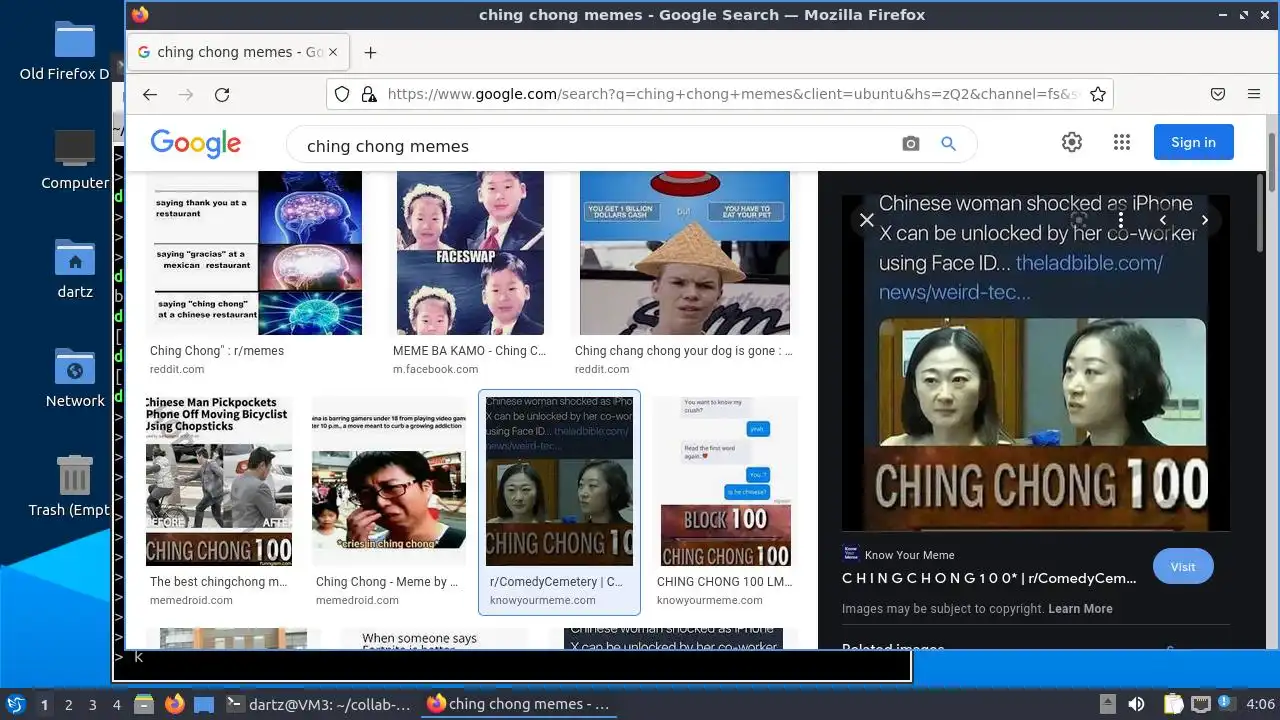Open a new tab with plus button
This screenshot has width=1280, height=720.
click(x=370, y=52)
